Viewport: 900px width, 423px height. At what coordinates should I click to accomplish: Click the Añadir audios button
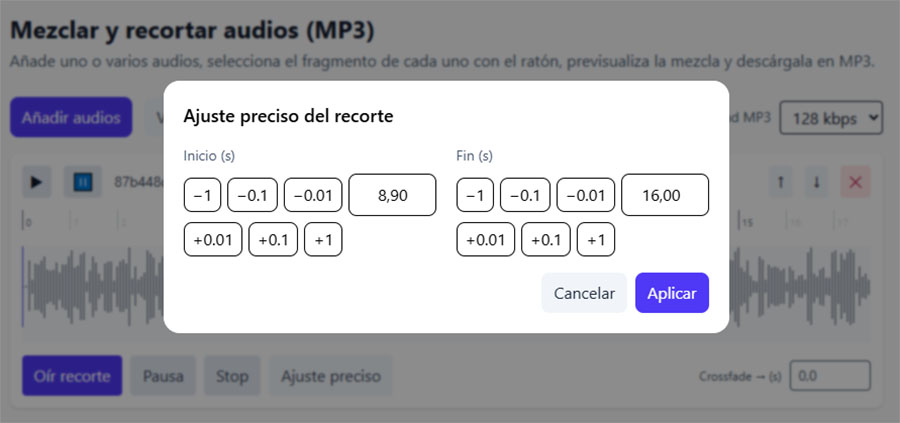[71, 117]
